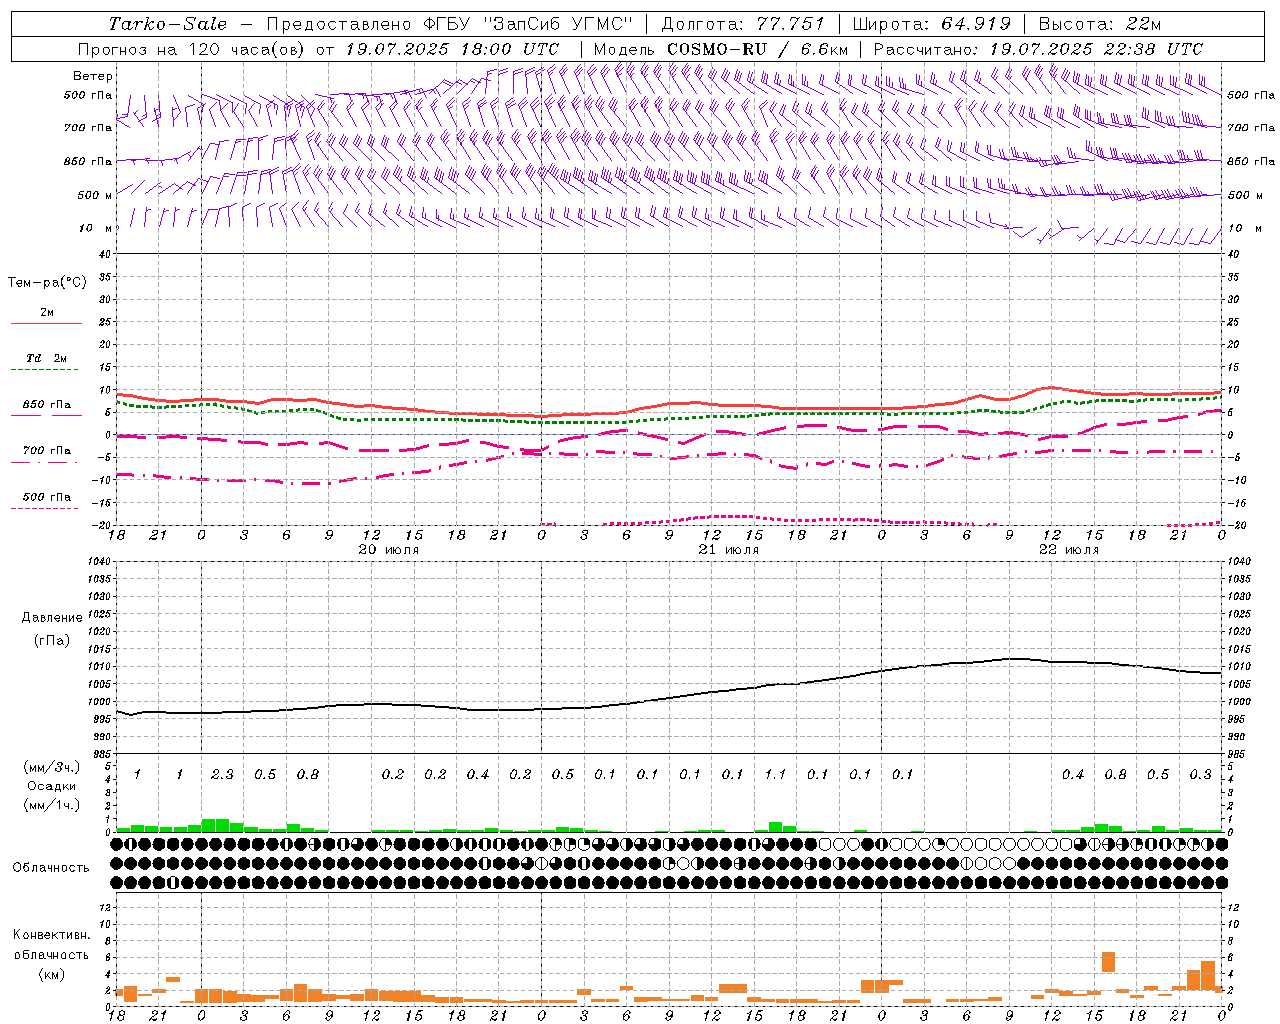Click the Осадки precipitation label
The height and width of the screenshot is (1024, 1280).
coord(52,786)
